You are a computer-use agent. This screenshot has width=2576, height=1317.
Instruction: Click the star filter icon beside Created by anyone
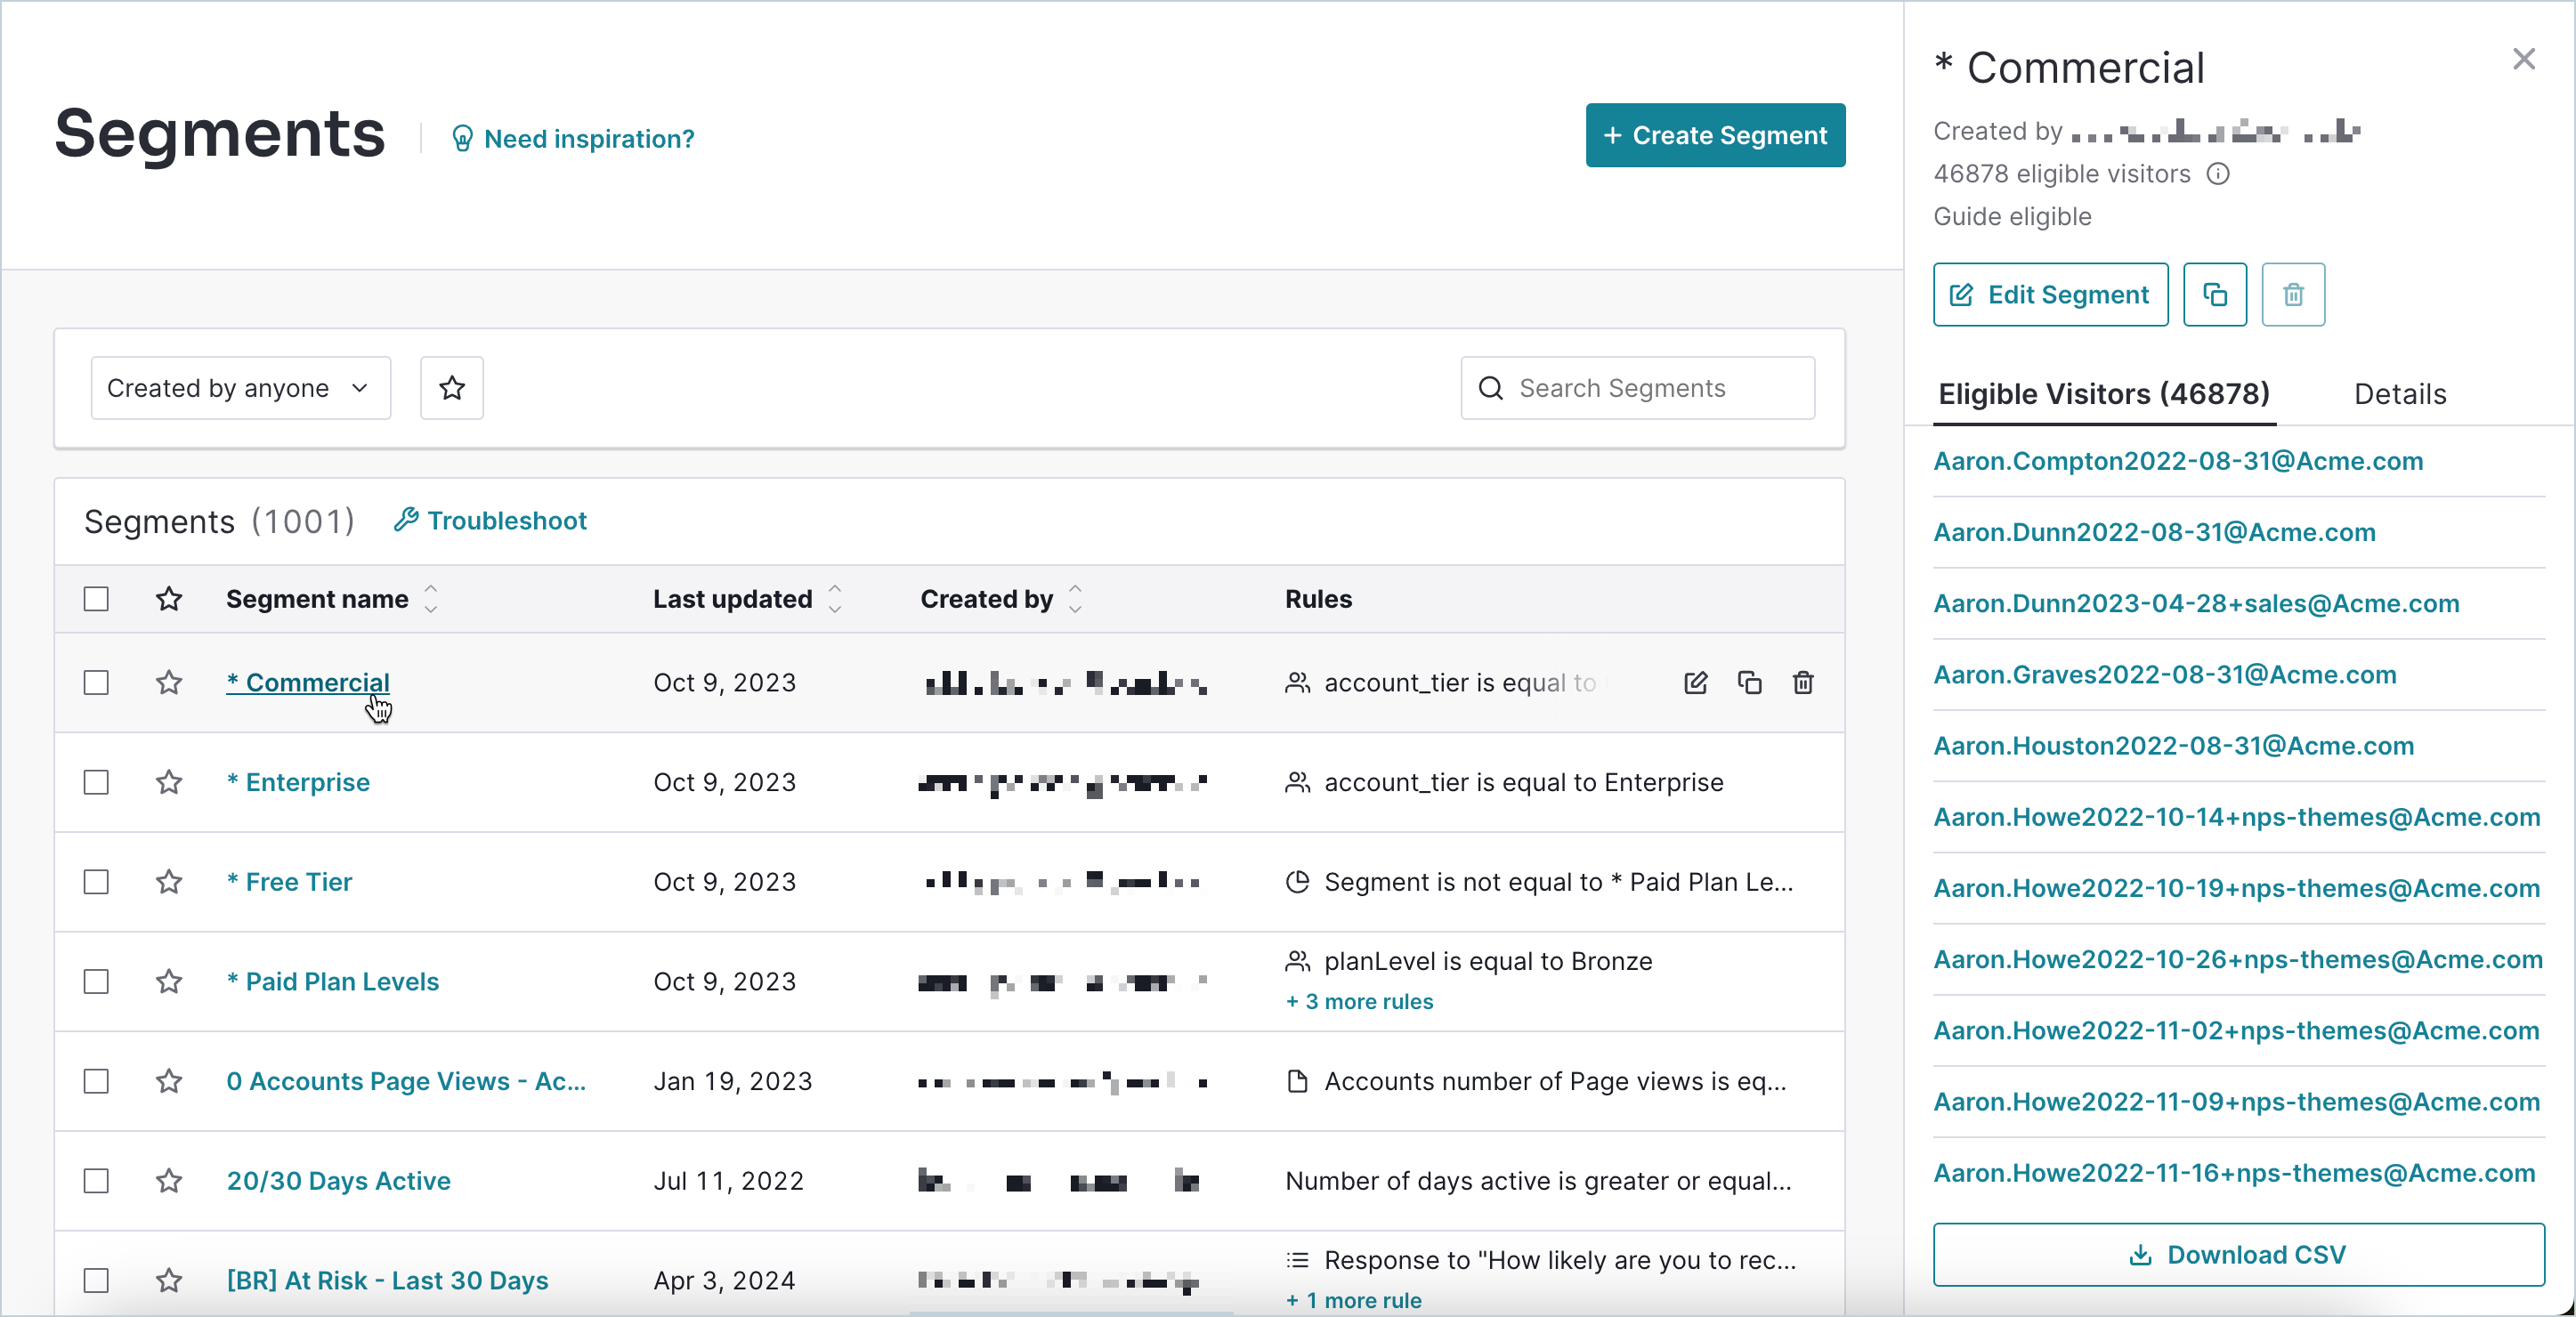tap(452, 388)
